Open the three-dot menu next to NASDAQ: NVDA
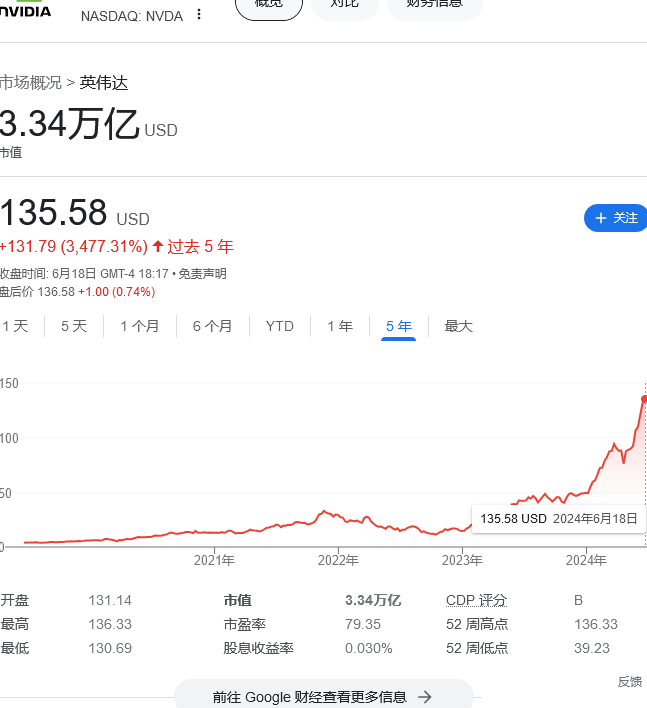The width and height of the screenshot is (647, 708). pyautogui.click(x=199, y=15)
